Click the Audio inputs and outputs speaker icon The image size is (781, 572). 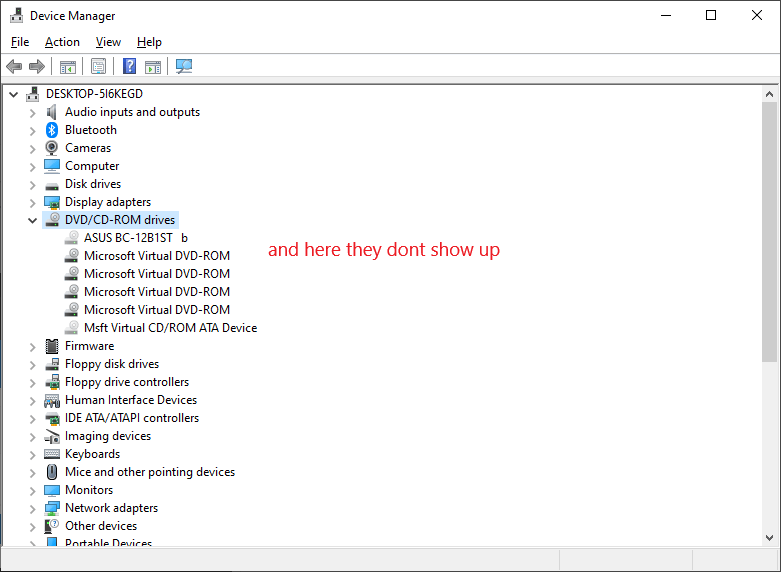pos(51,112)
